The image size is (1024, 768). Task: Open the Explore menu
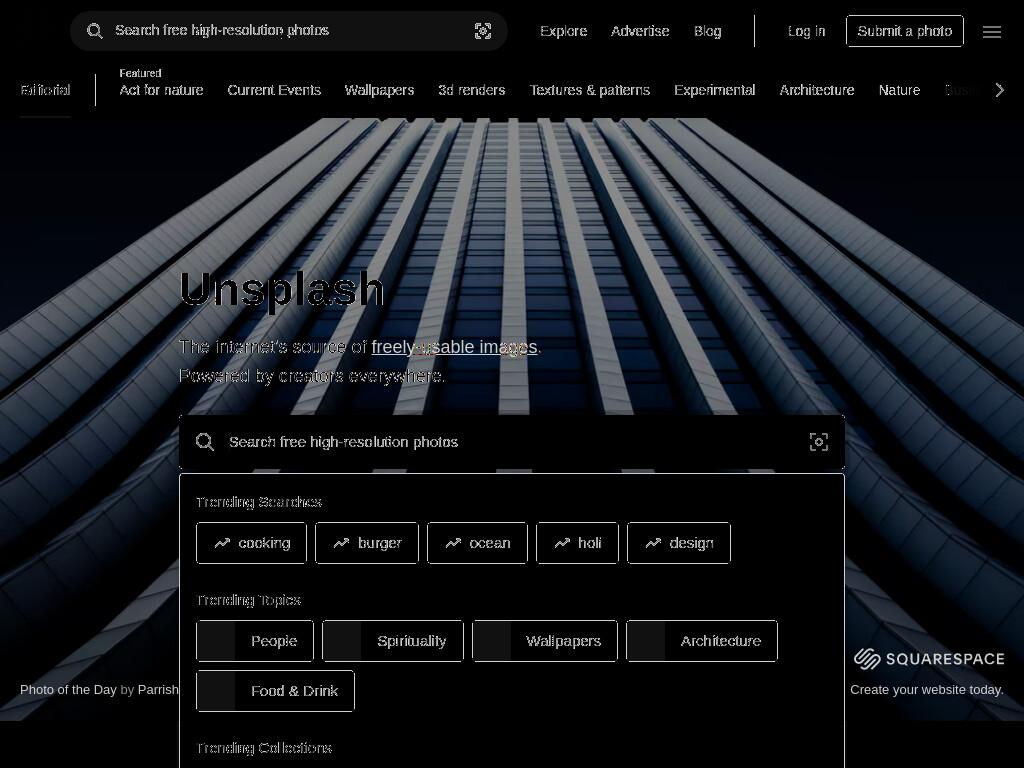pyautogui.click(x=564, y=31)
